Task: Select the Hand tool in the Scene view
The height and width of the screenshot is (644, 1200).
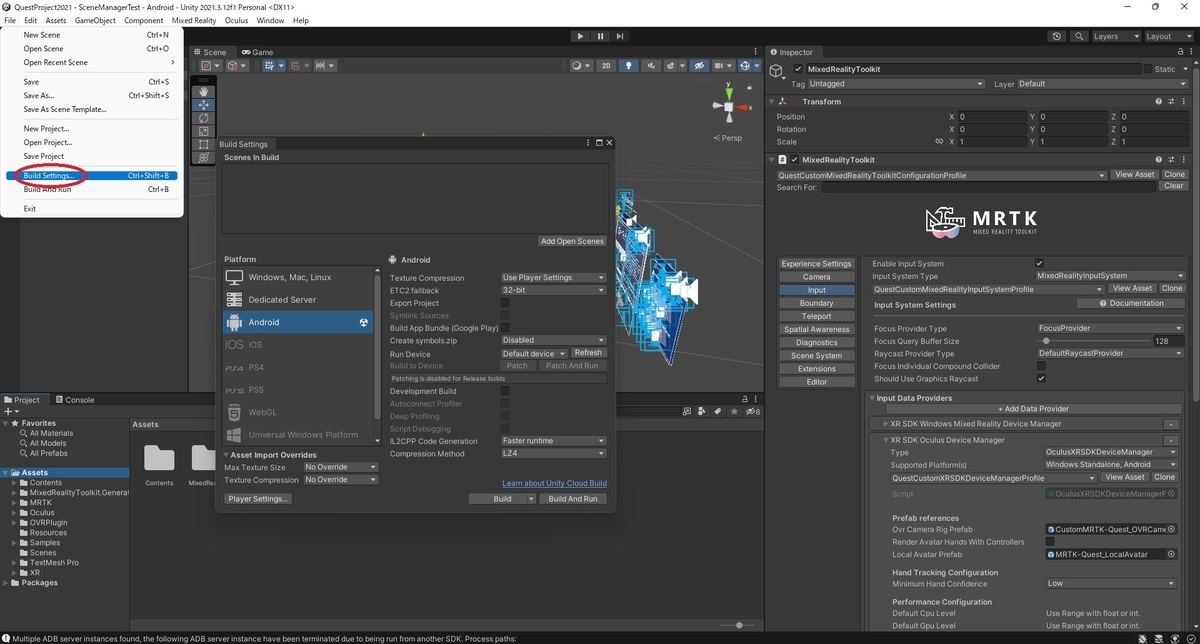Action: pyautogui.click(x=204, y=91)
